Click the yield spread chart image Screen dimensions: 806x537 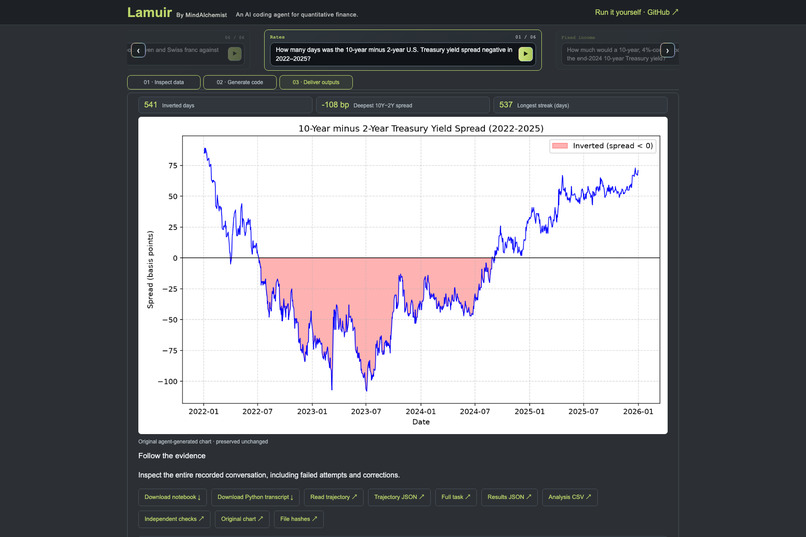[x=403, y=275]
